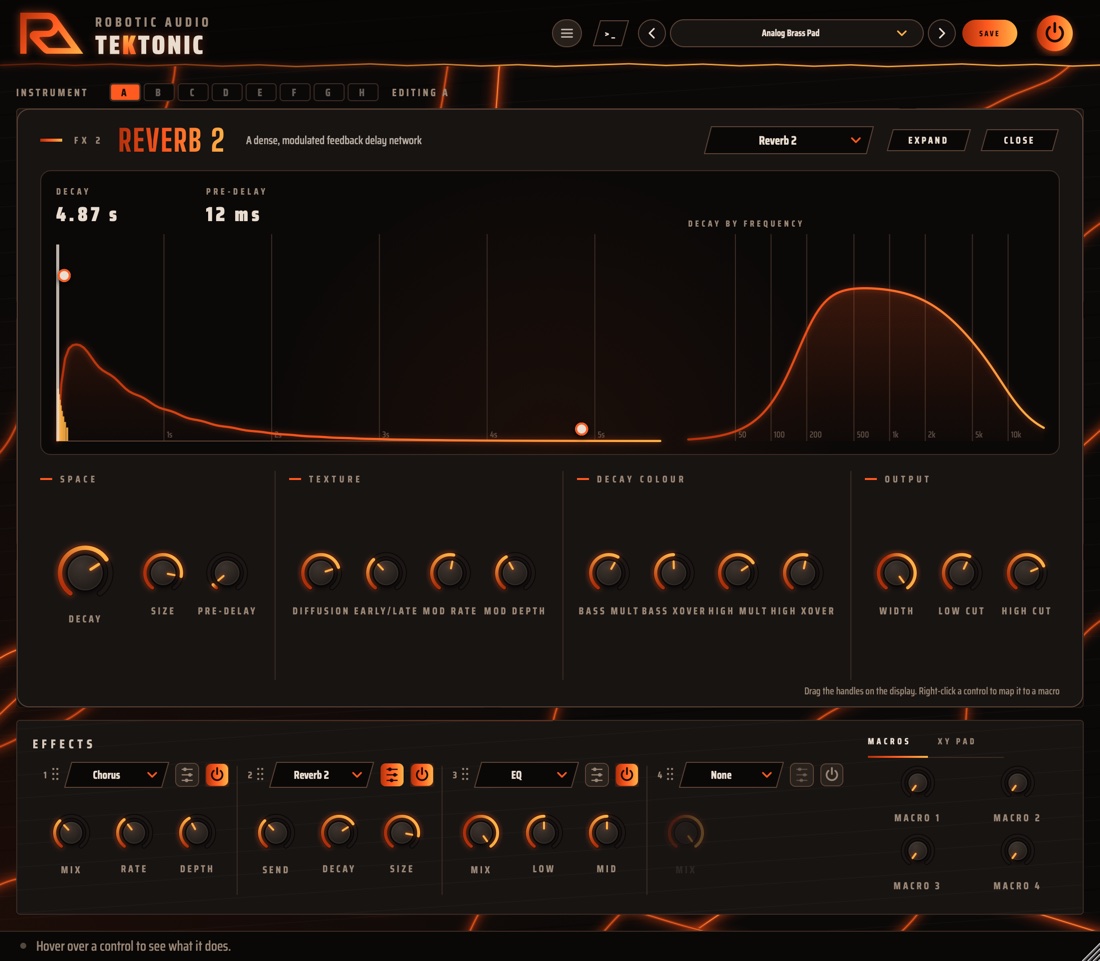
Task: Click the MACRO 1 knob
Action: point(917,783)
